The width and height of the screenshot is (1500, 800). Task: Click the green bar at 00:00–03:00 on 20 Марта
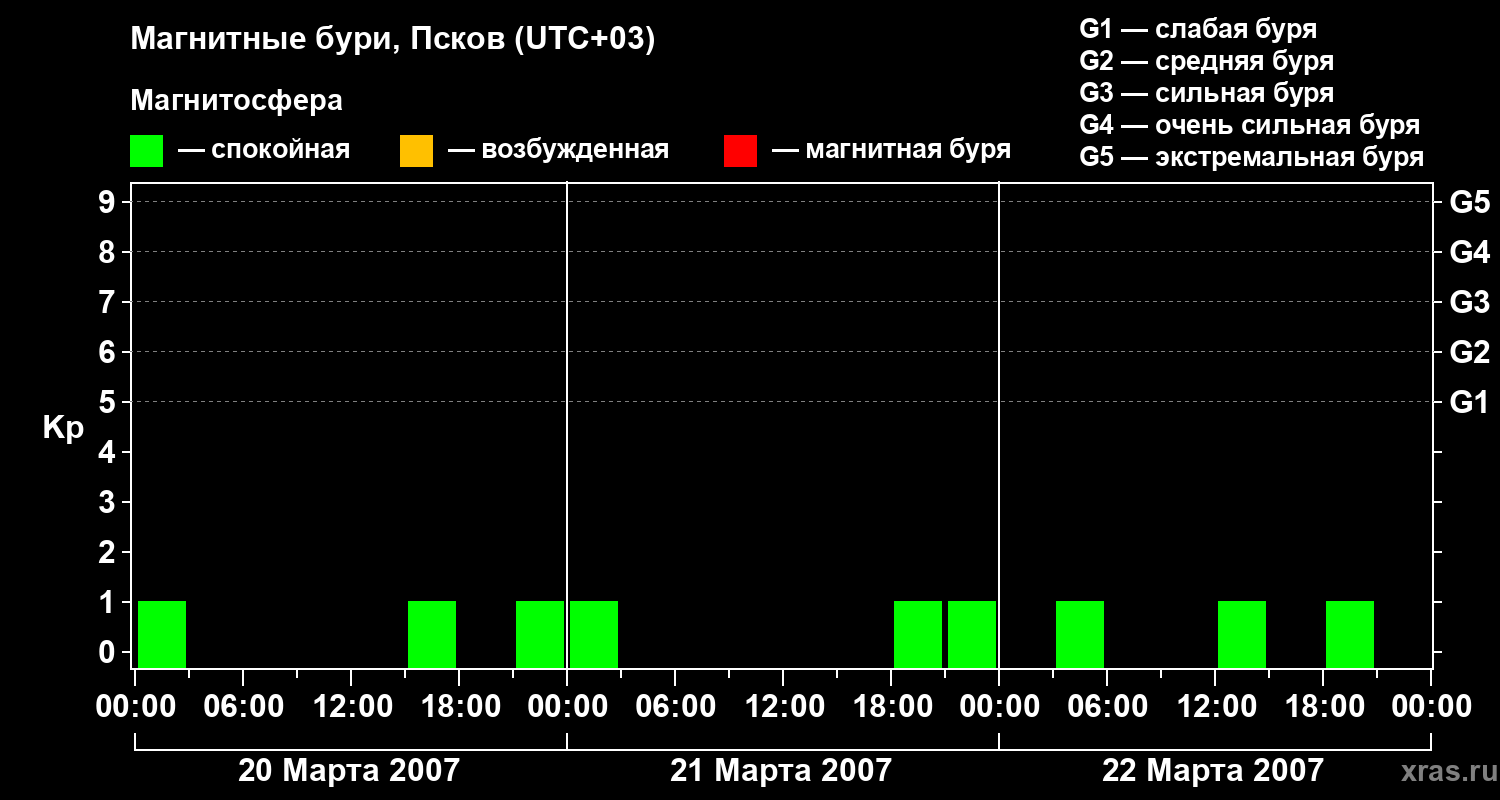(162, 635)
